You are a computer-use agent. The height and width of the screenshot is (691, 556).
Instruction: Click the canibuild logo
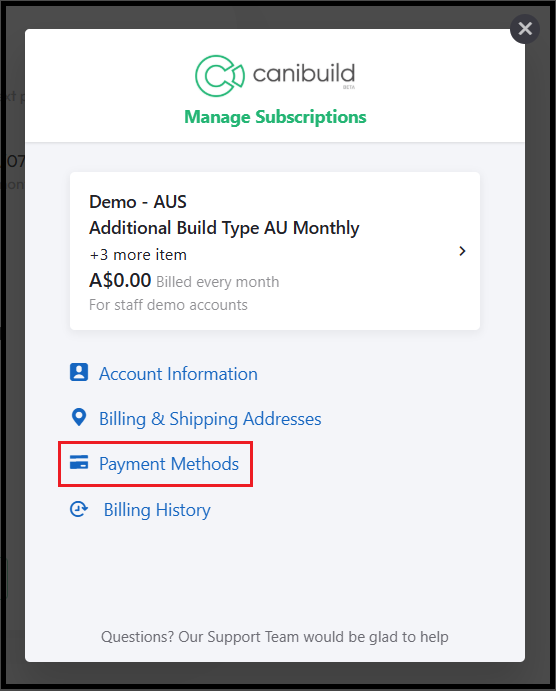pos(275,75)
